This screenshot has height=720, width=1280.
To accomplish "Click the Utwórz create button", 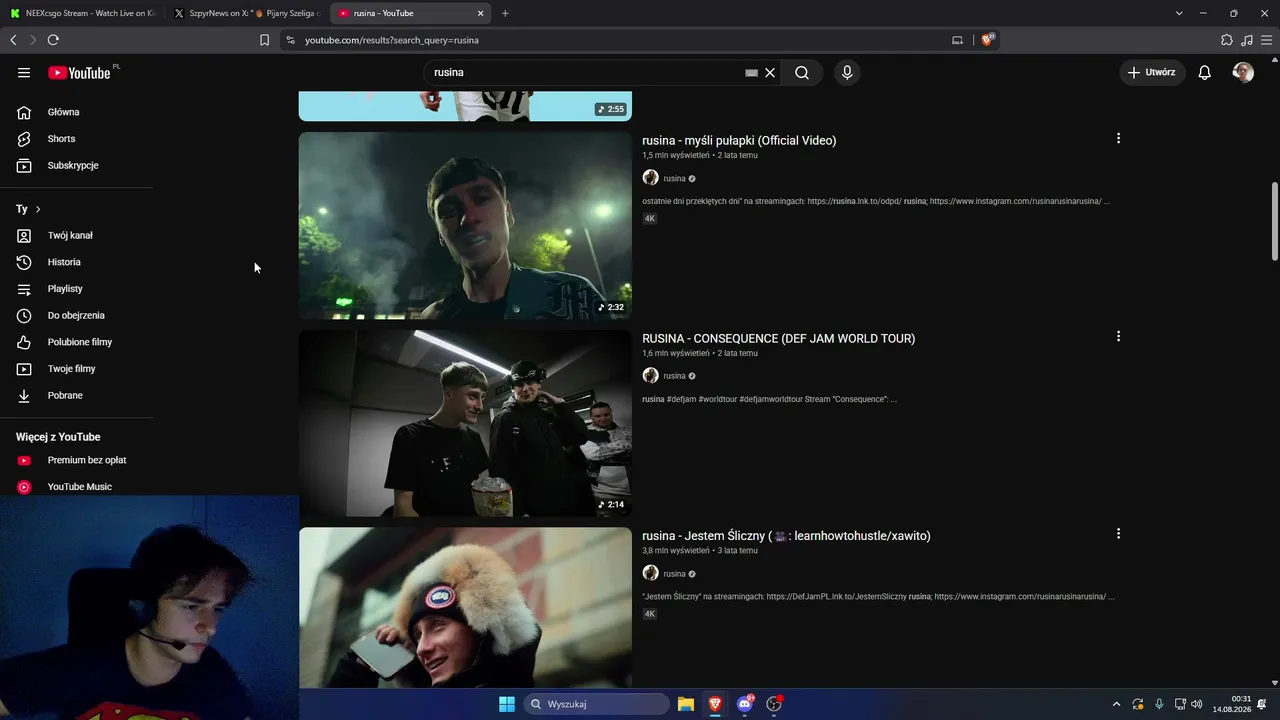I will [x=1152, y=73].
